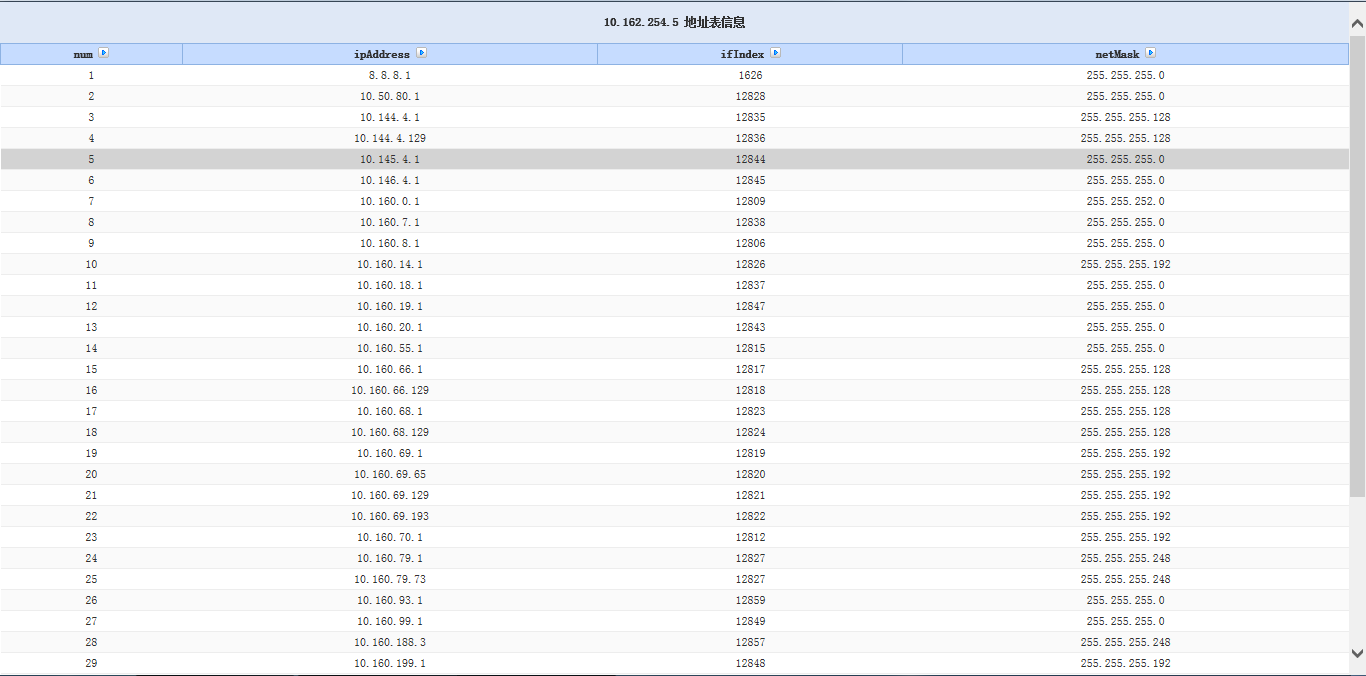The width and height of the screenshot is (1366, 676).
Task: Click netMask 255.255.252.0 cell
Action: point(1125,201)
